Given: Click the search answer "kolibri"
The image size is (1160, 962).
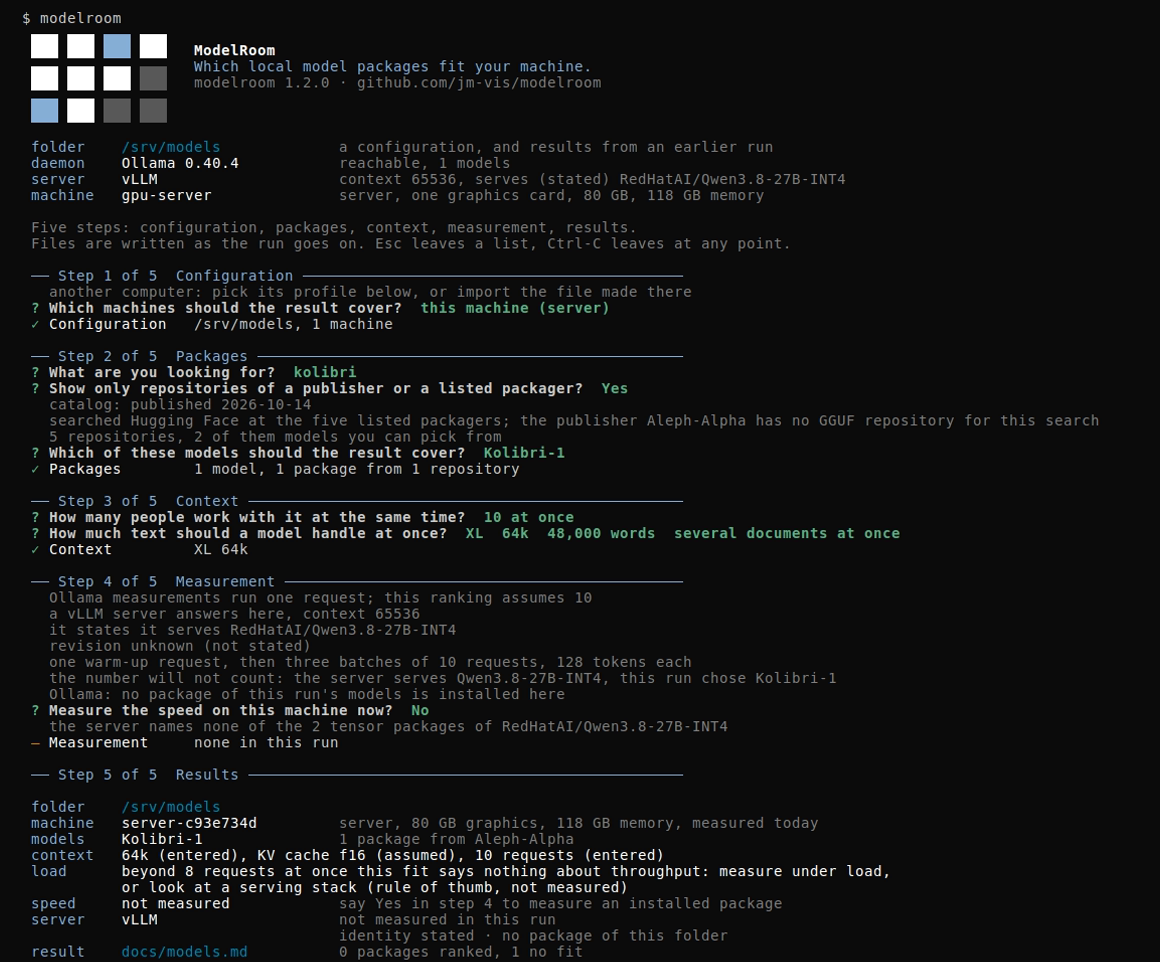Looking at the screenshot, I should coord(325,372).
